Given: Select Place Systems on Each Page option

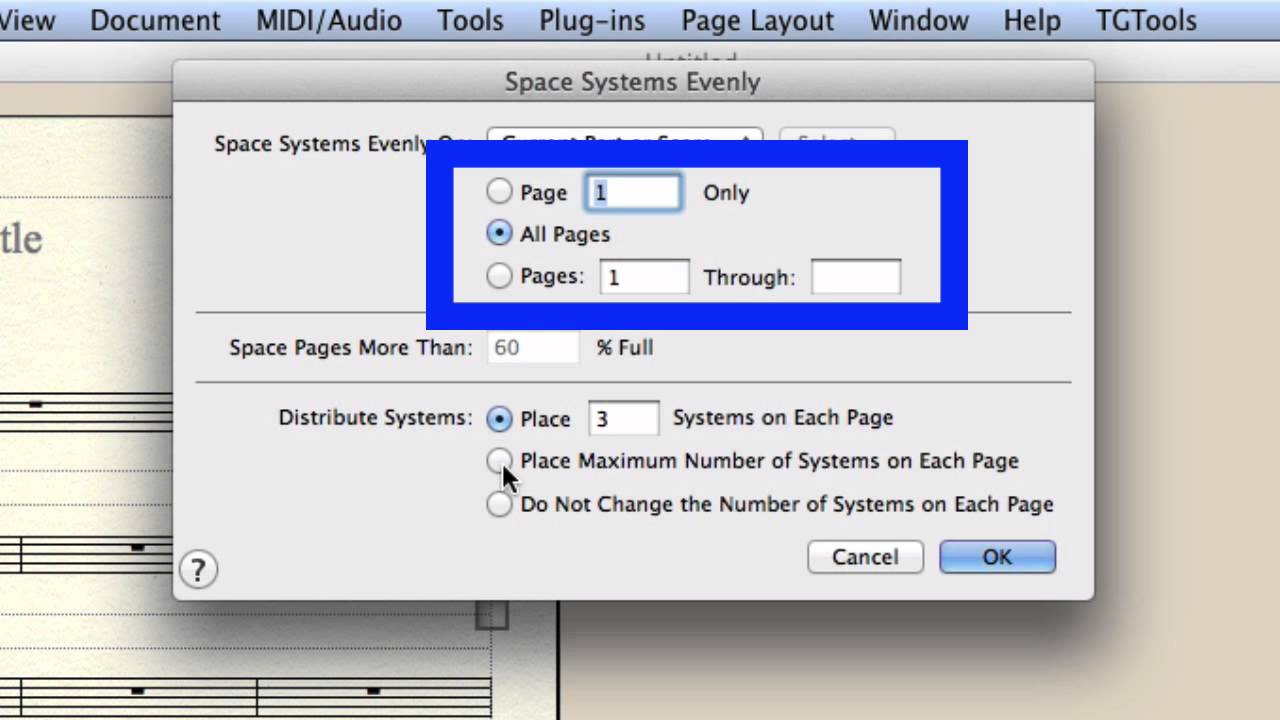Looking at the screenshot, I should (x=499, y=418).
